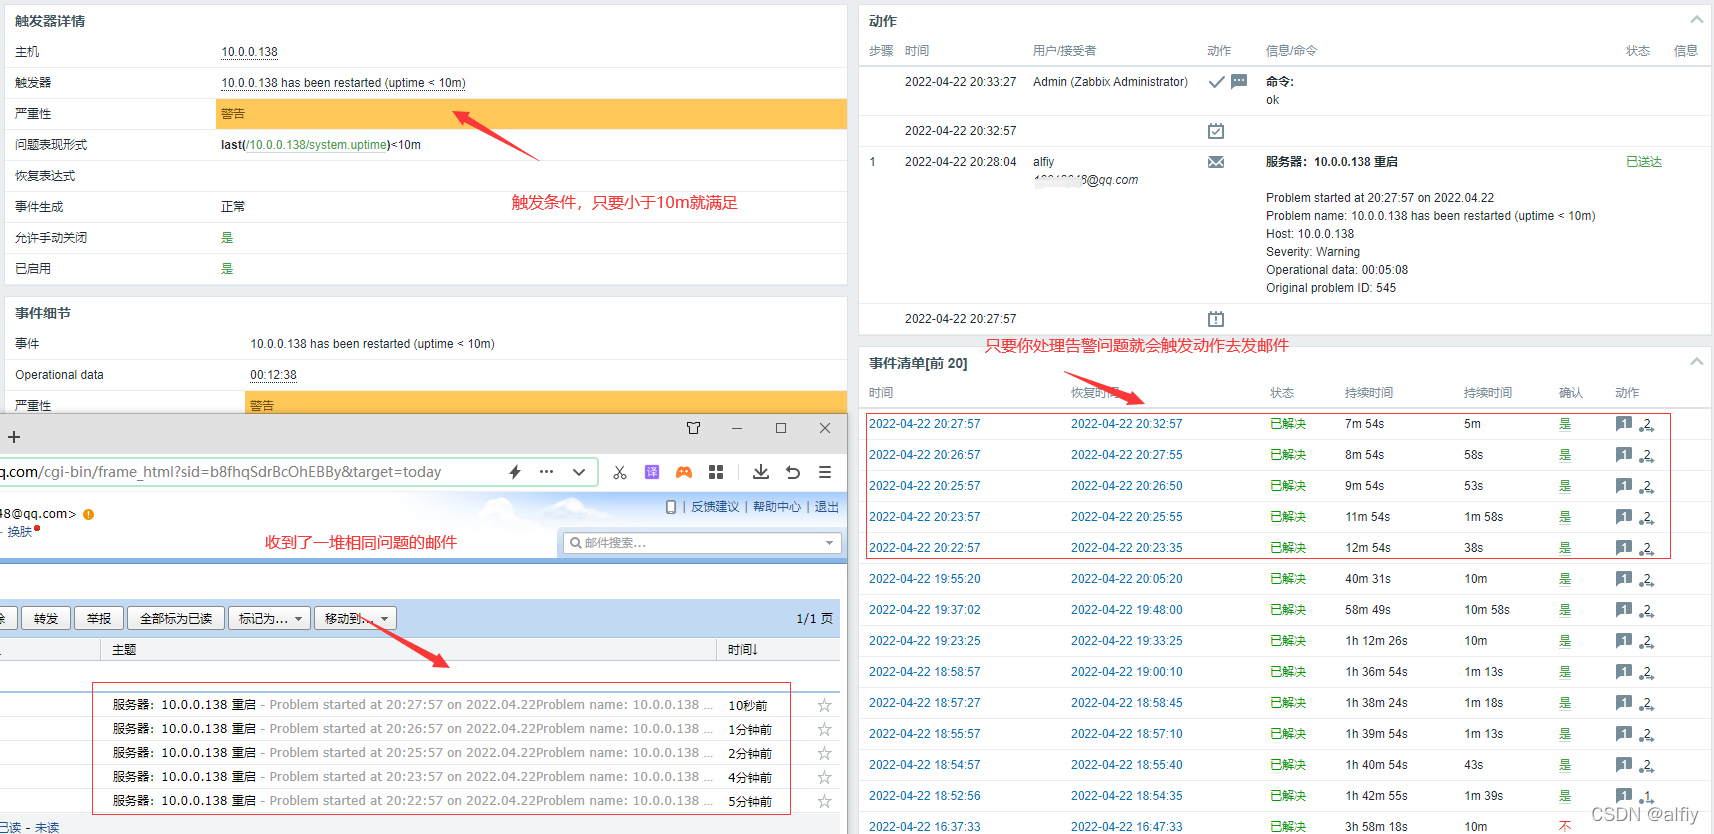Screen dimensions: 1714x834
Task: Open the browser downloads icon
Action: click(x=761, y=472)
